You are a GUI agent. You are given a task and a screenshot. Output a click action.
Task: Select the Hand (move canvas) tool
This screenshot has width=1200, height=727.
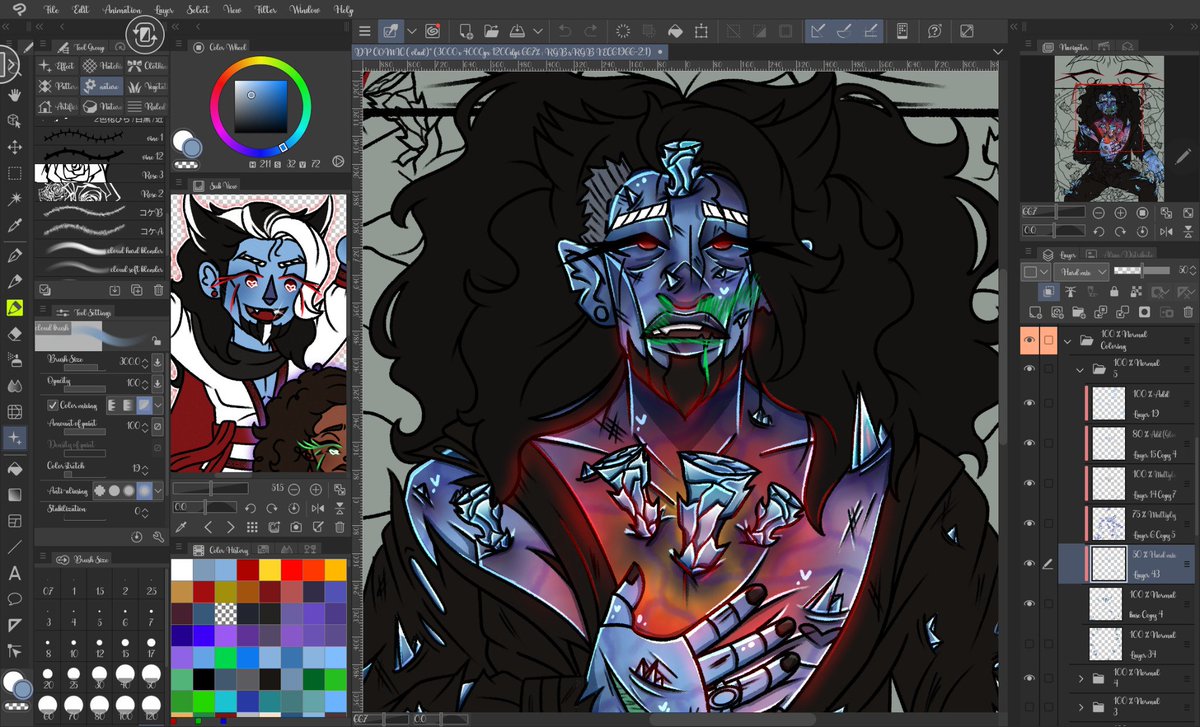[15, 95]
